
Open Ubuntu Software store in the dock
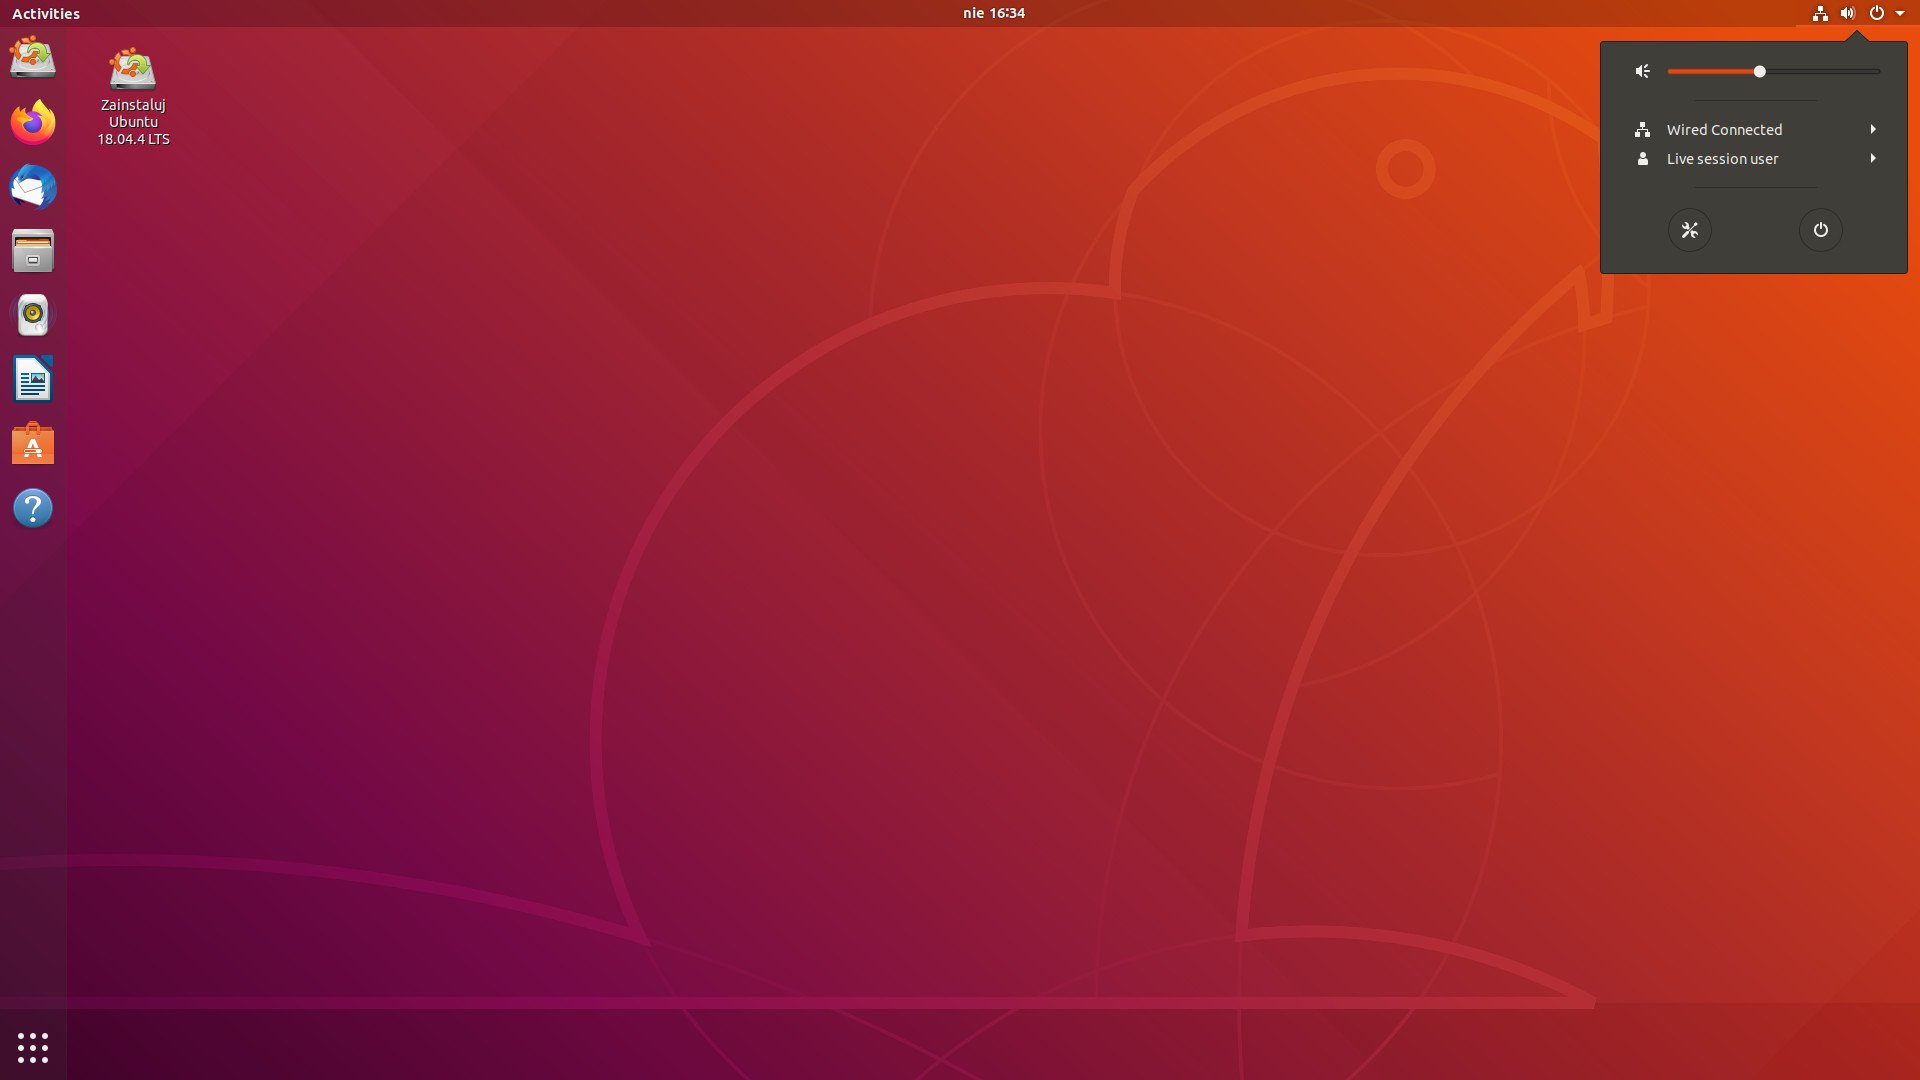pos(33,444)
